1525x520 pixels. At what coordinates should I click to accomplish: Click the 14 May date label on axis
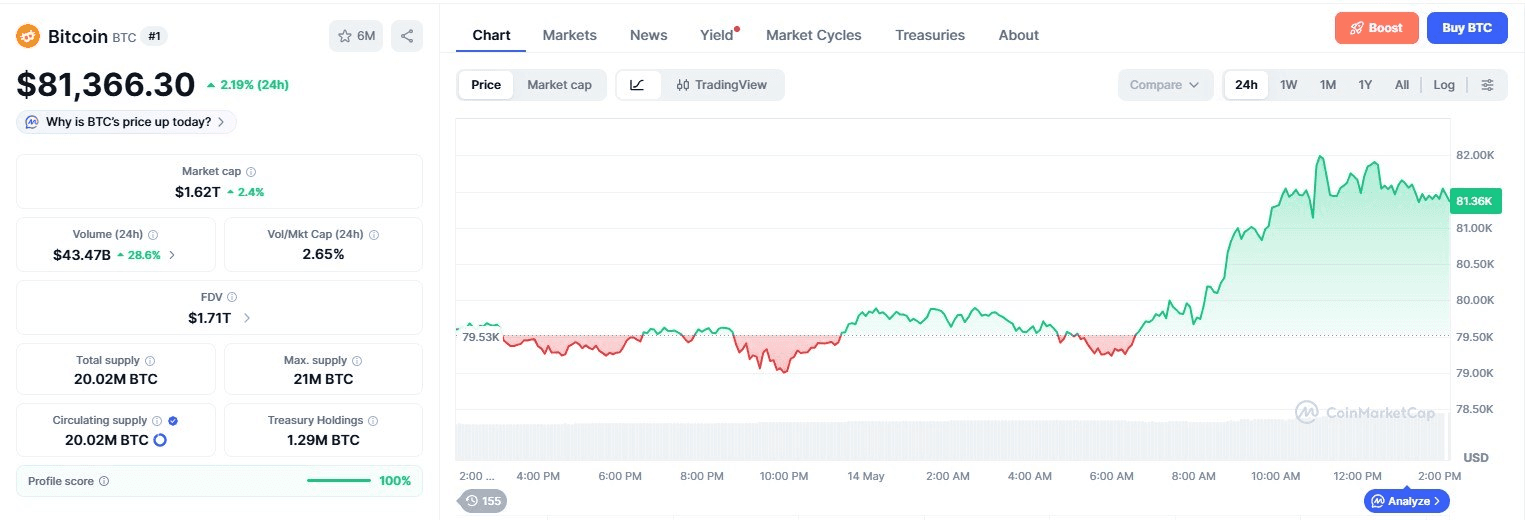pyautogui.click(x=866, y=476)
